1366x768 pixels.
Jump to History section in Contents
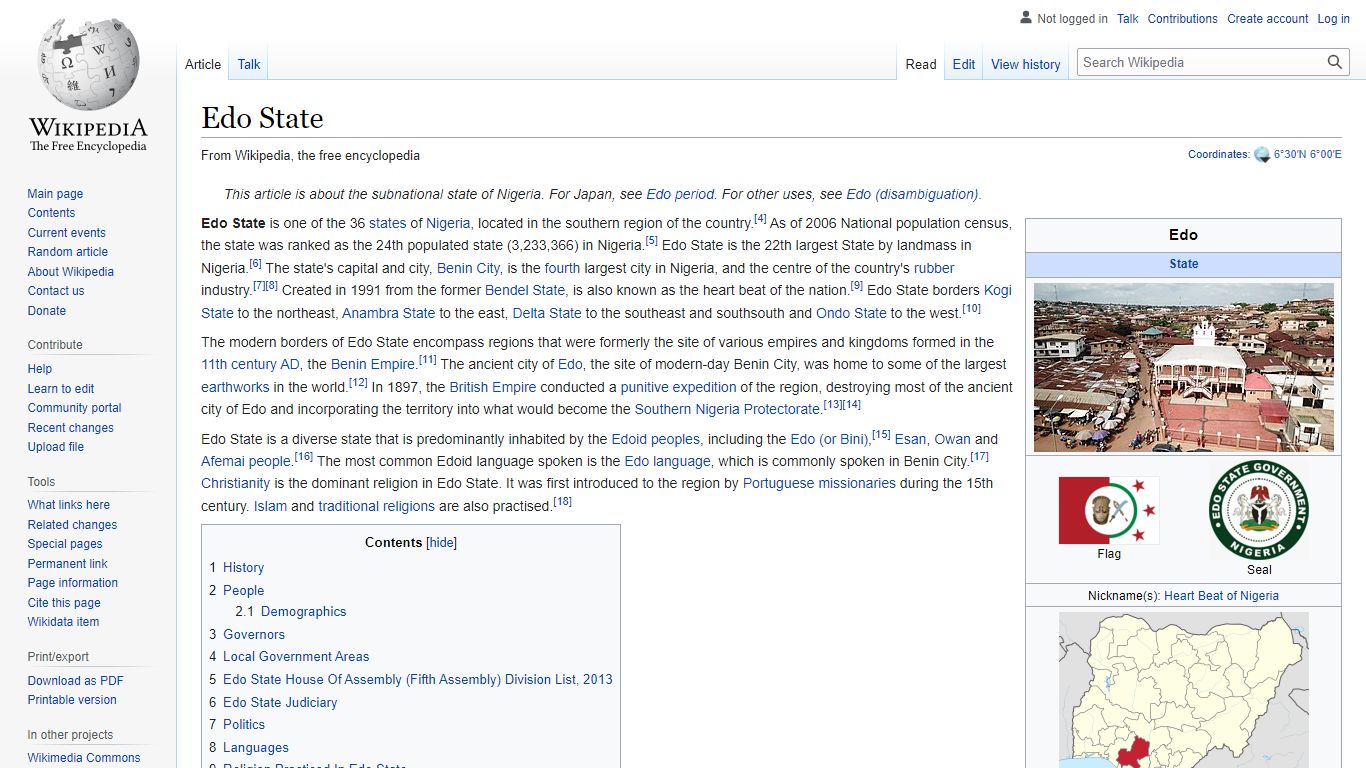point(243,567)
